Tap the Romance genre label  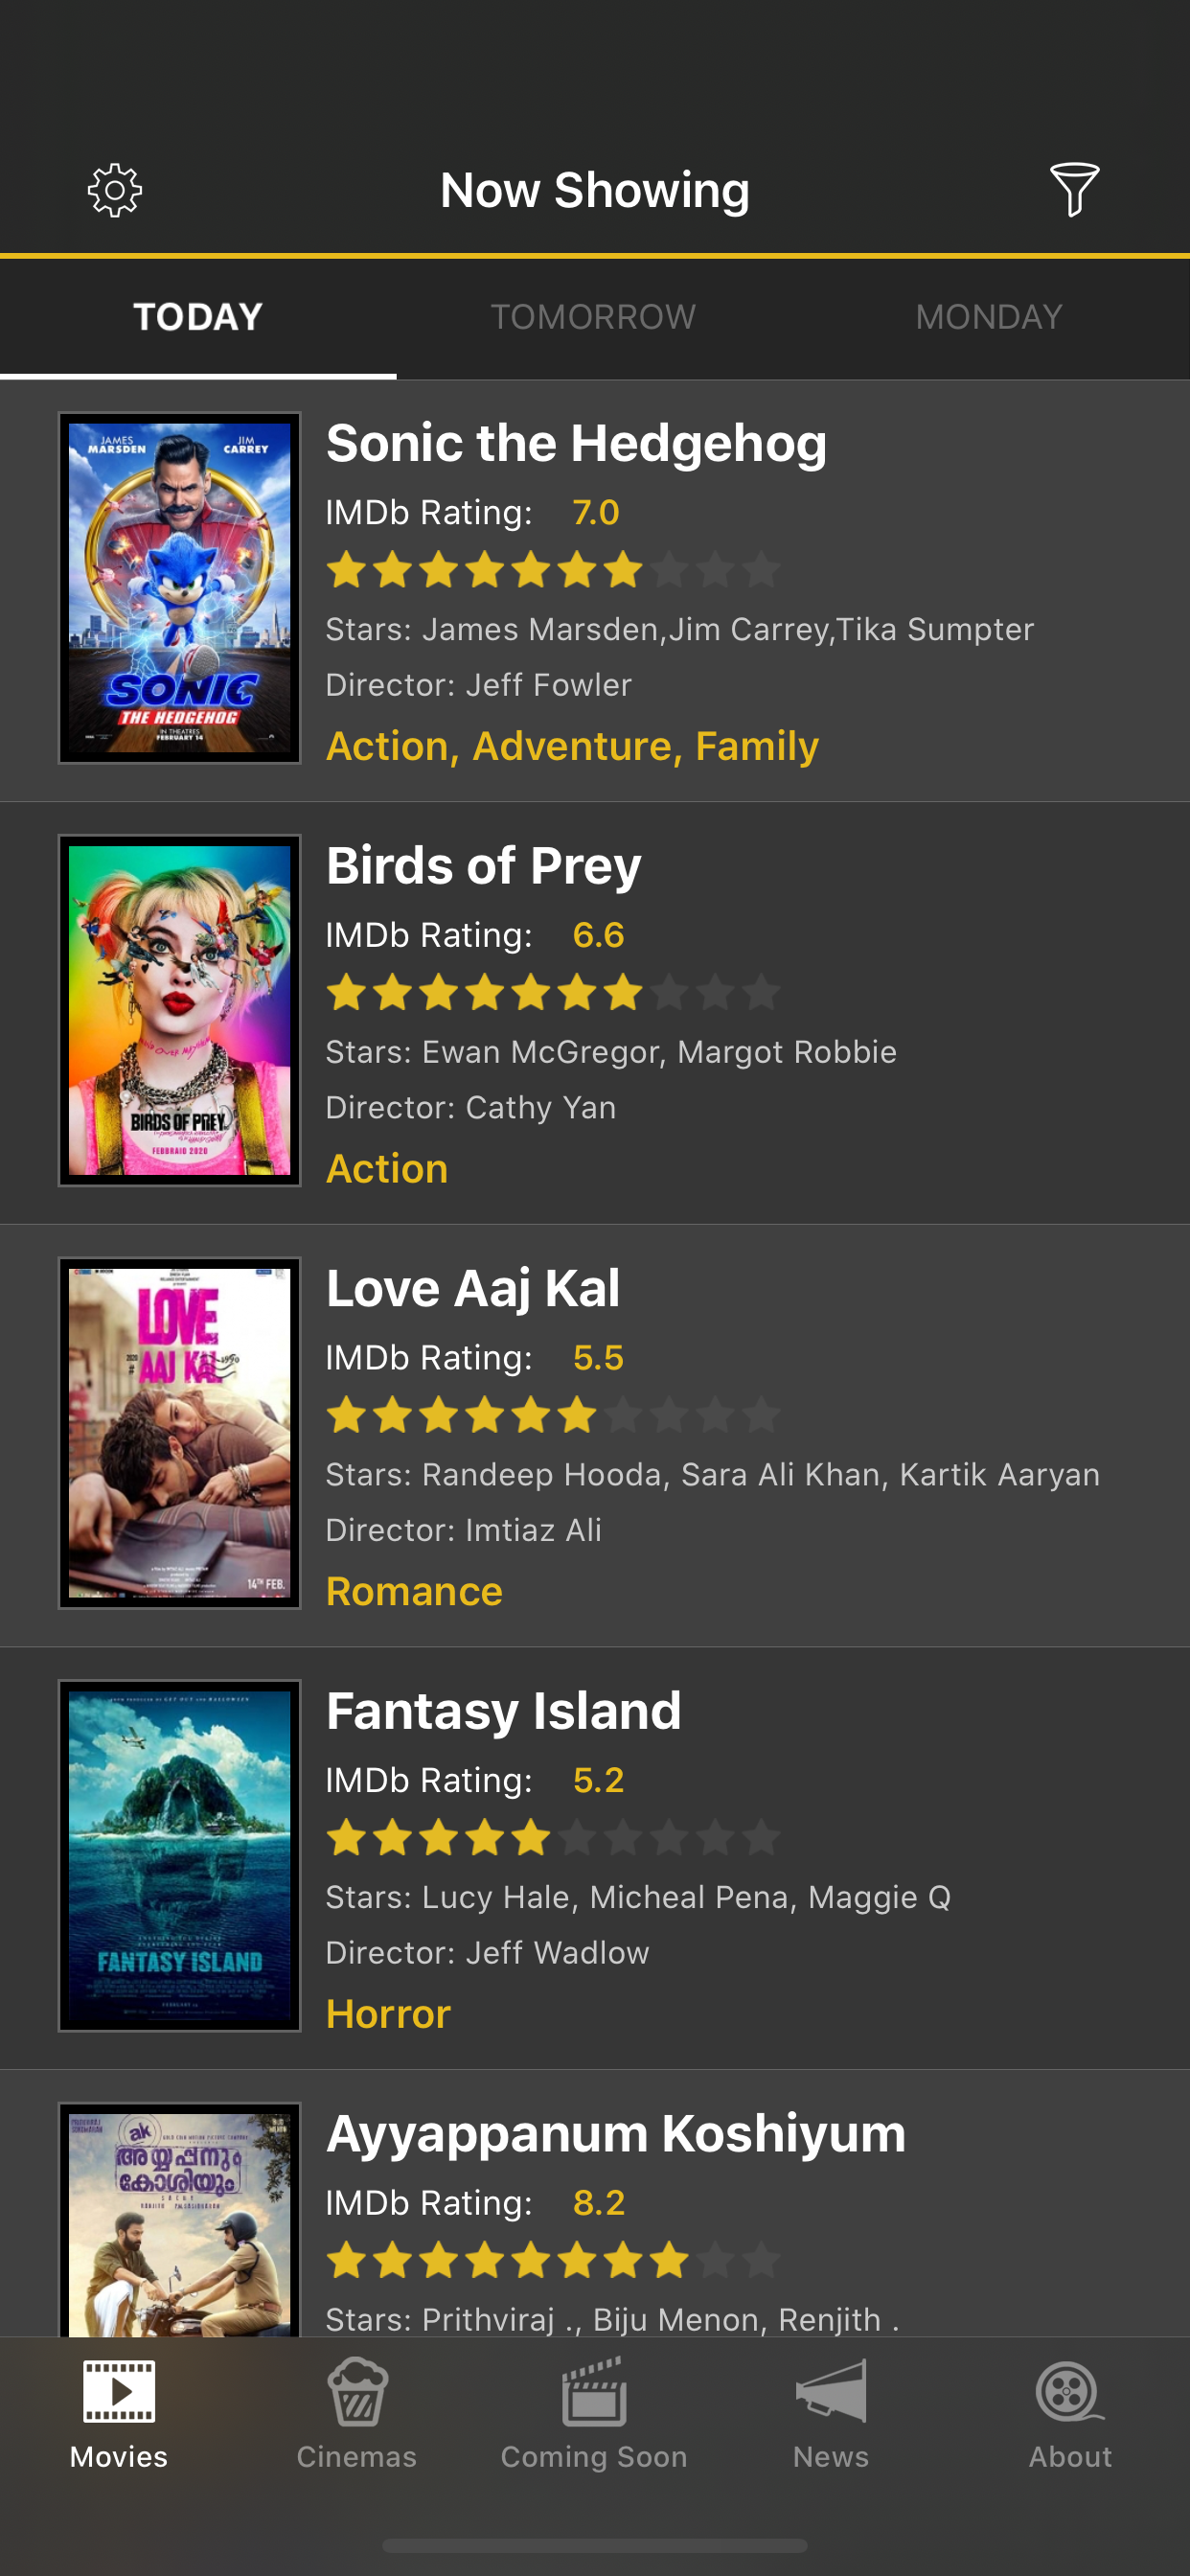413,1590
